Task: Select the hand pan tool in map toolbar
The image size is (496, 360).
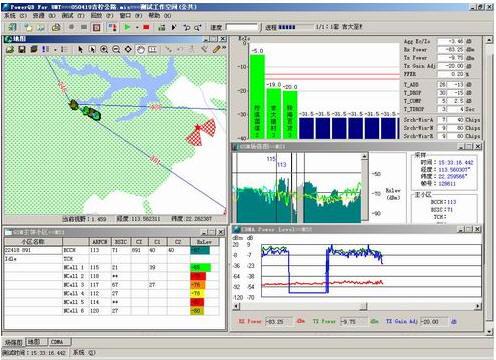Action: (141, 49)
